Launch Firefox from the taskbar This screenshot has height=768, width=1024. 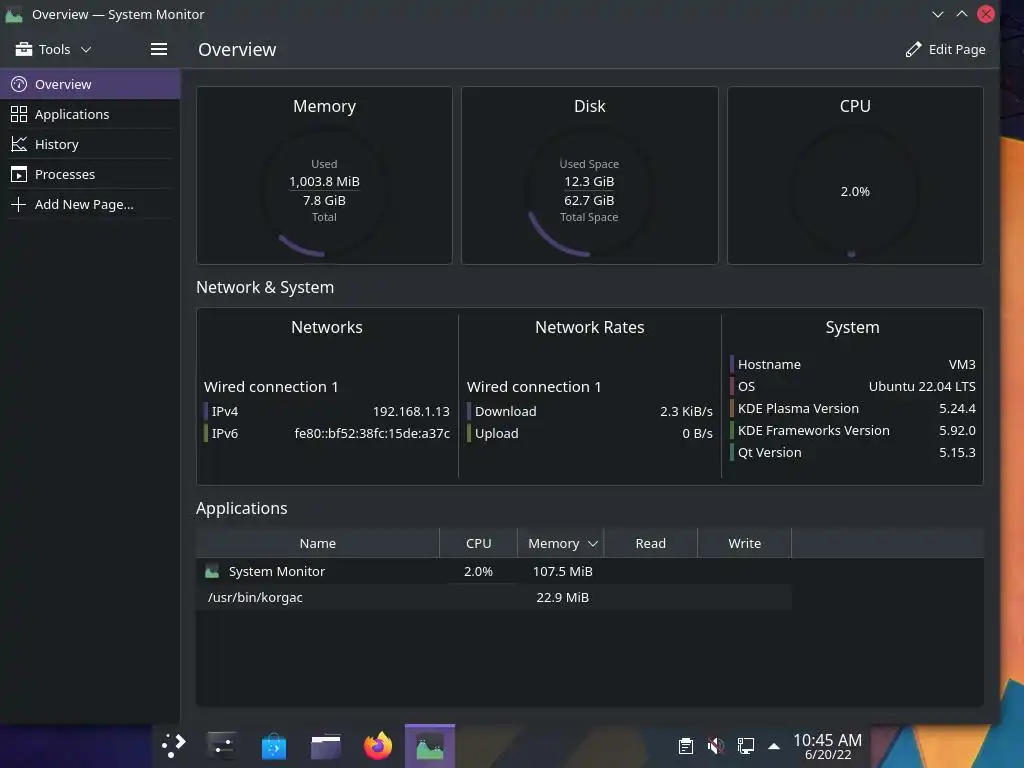click(x=378, y=745)
